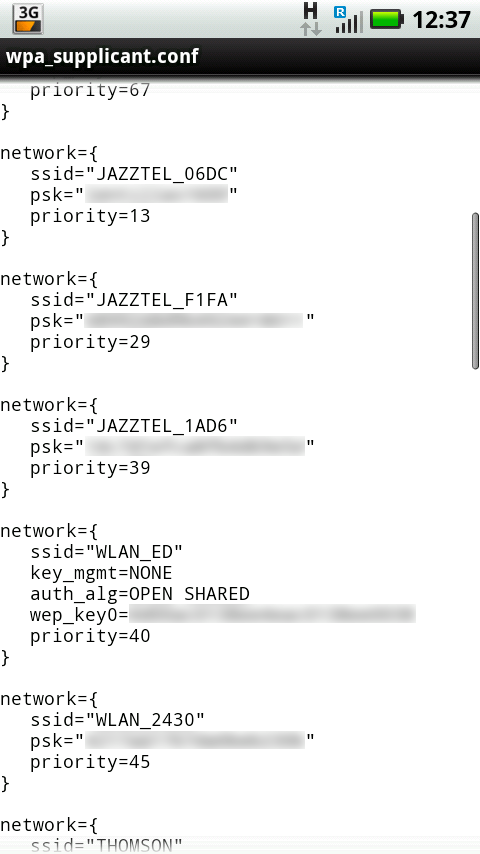Click the wpa_supplicant.conf title bar
This screenshot has width=480, height=854.
(240, 56)
